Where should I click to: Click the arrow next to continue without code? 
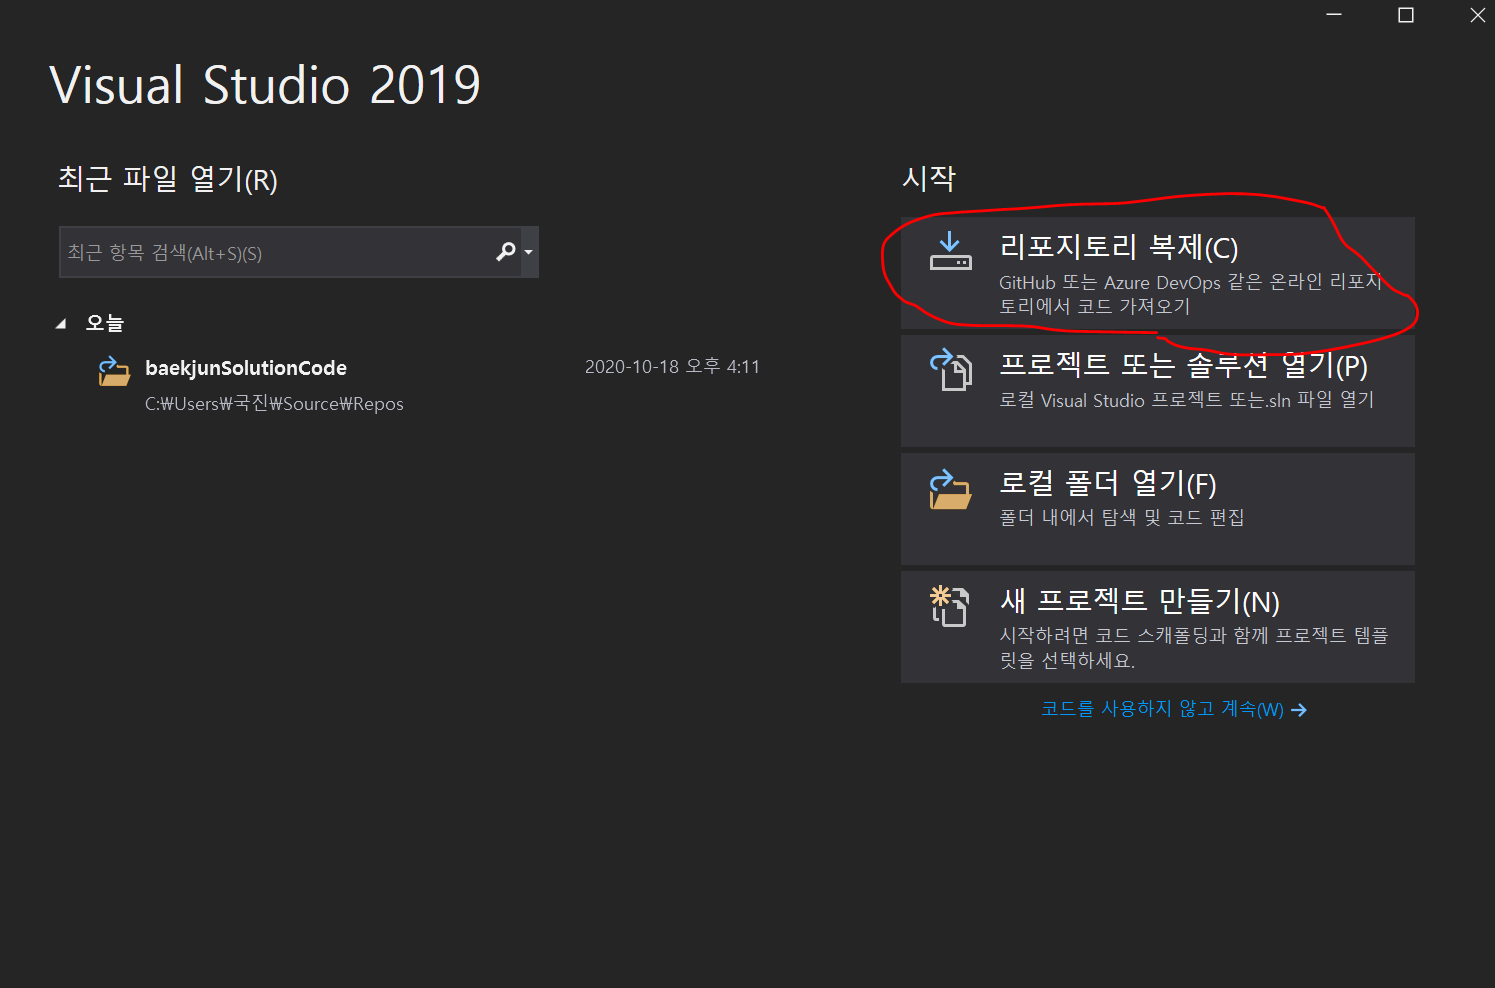tap(1299, 710)
